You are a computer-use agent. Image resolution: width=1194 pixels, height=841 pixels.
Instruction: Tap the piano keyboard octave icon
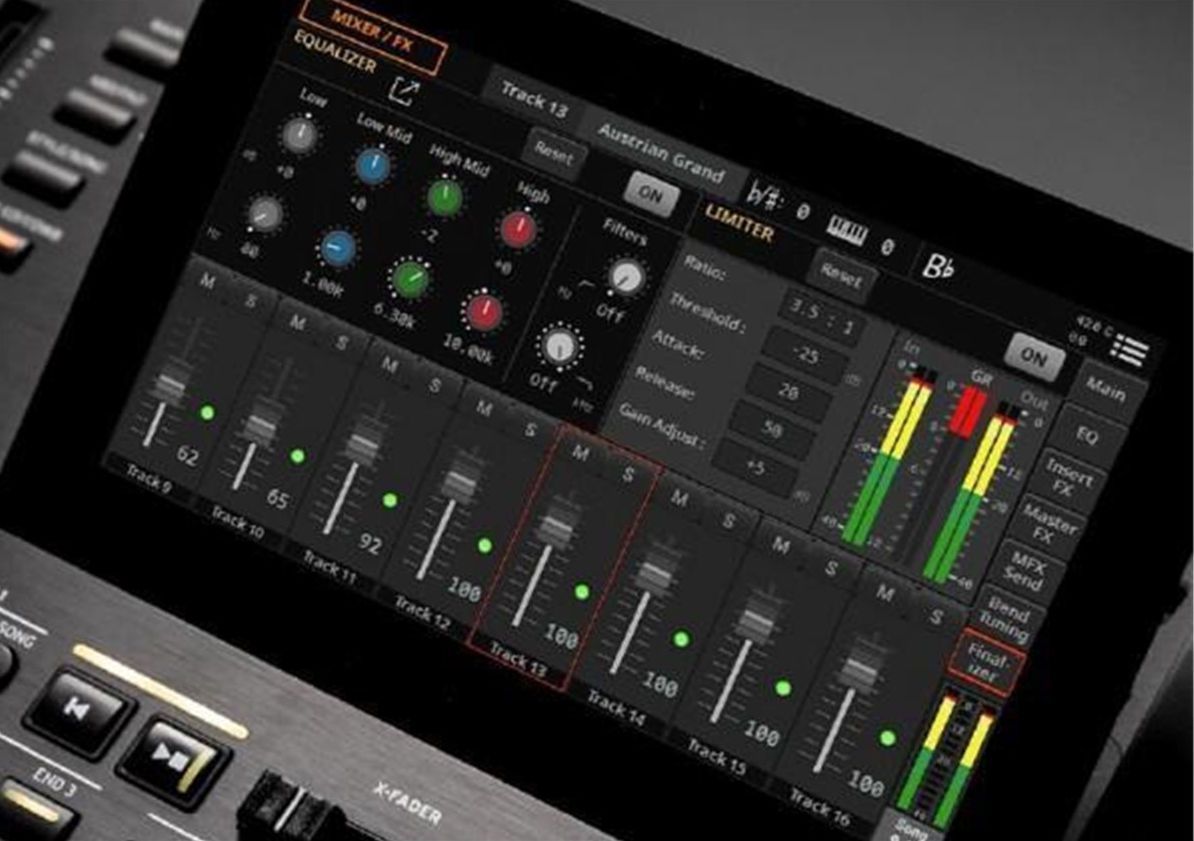[846, 232]
